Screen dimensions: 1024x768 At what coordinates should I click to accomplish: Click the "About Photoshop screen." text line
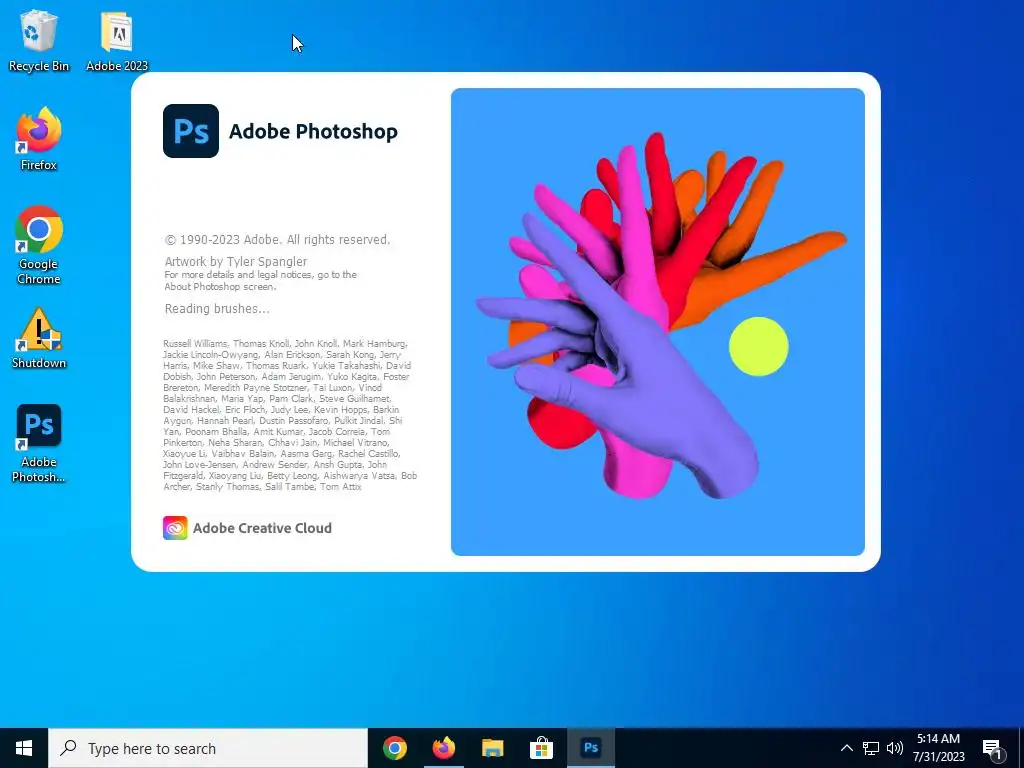220,287
